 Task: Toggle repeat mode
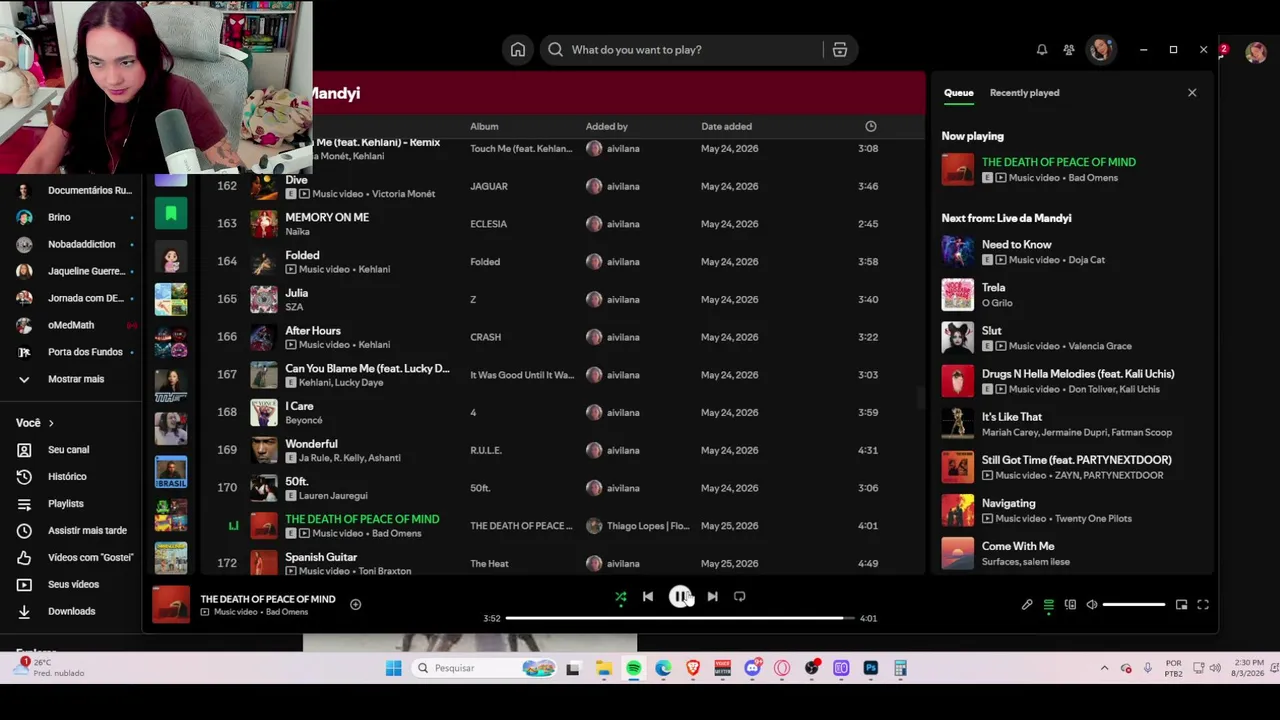[x=740, y=597]
